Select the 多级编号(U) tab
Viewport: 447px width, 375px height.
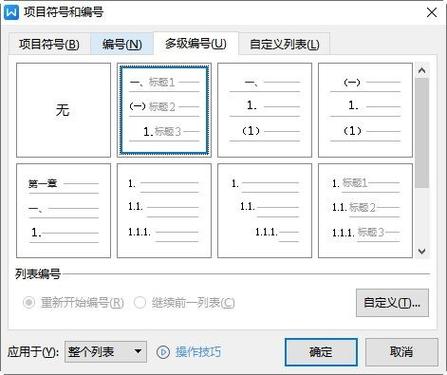tap(196, 43)
